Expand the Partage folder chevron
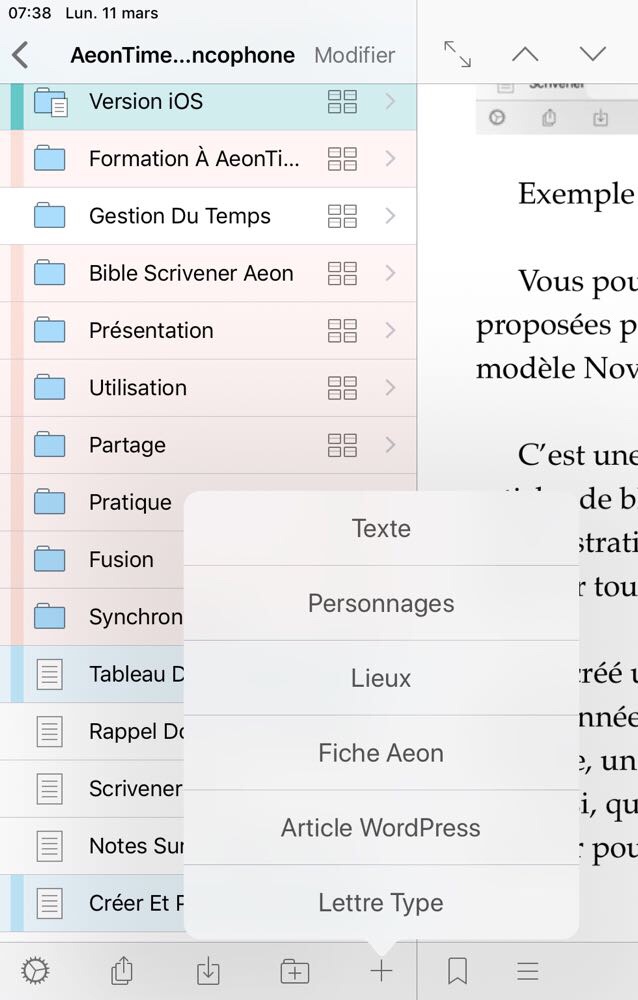The image size is (638, 1000). point(390,445)
